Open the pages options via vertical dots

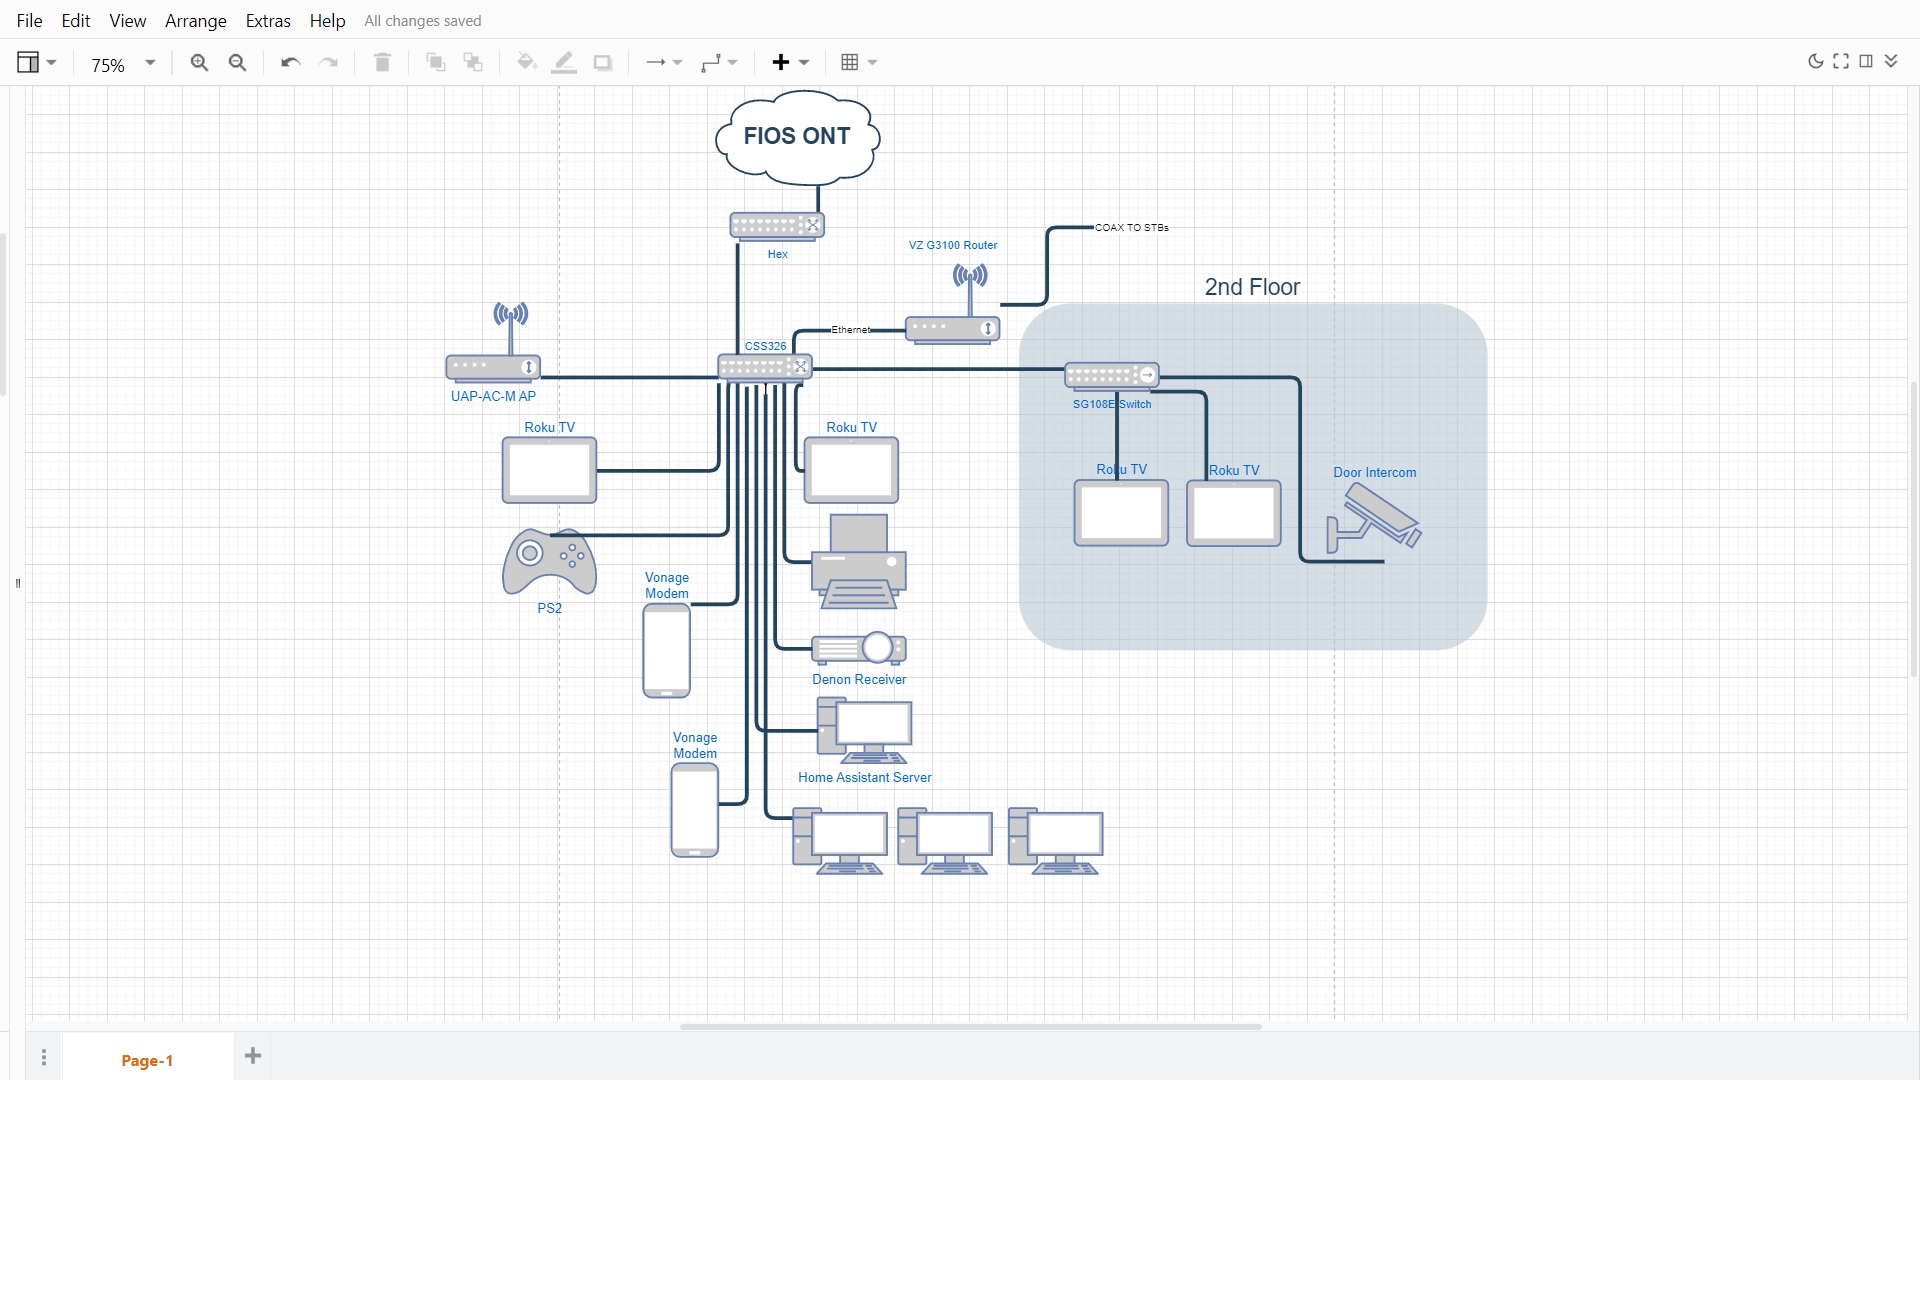(x=43, y=1056)
